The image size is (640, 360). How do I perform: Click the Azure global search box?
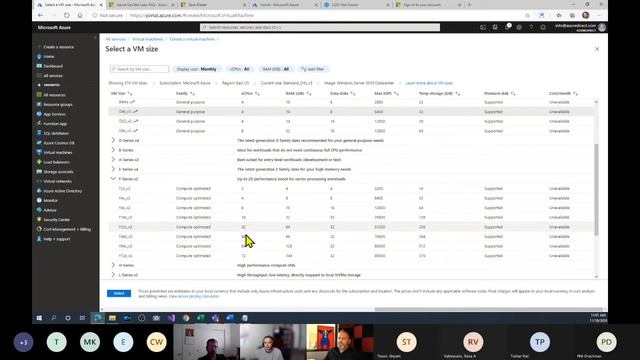[320, 27]
